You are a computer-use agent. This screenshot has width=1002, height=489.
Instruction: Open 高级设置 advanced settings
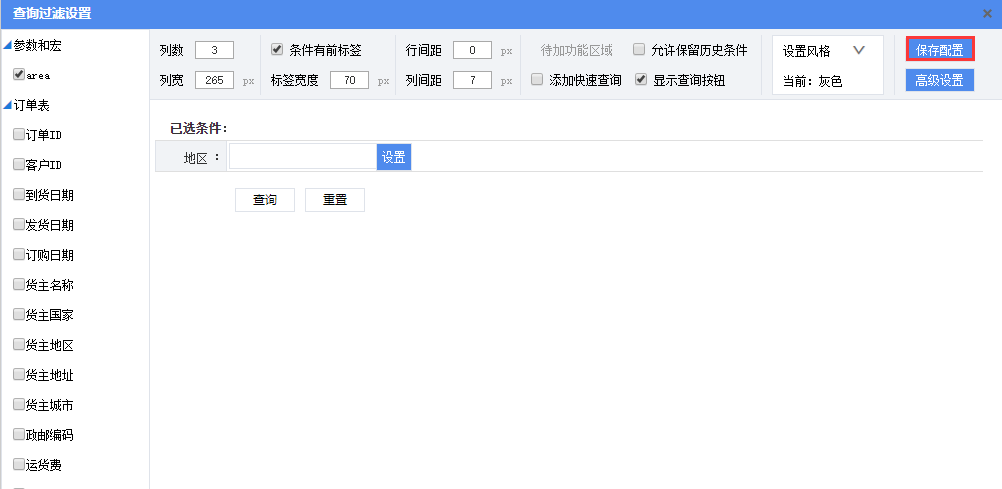[940, 80]
